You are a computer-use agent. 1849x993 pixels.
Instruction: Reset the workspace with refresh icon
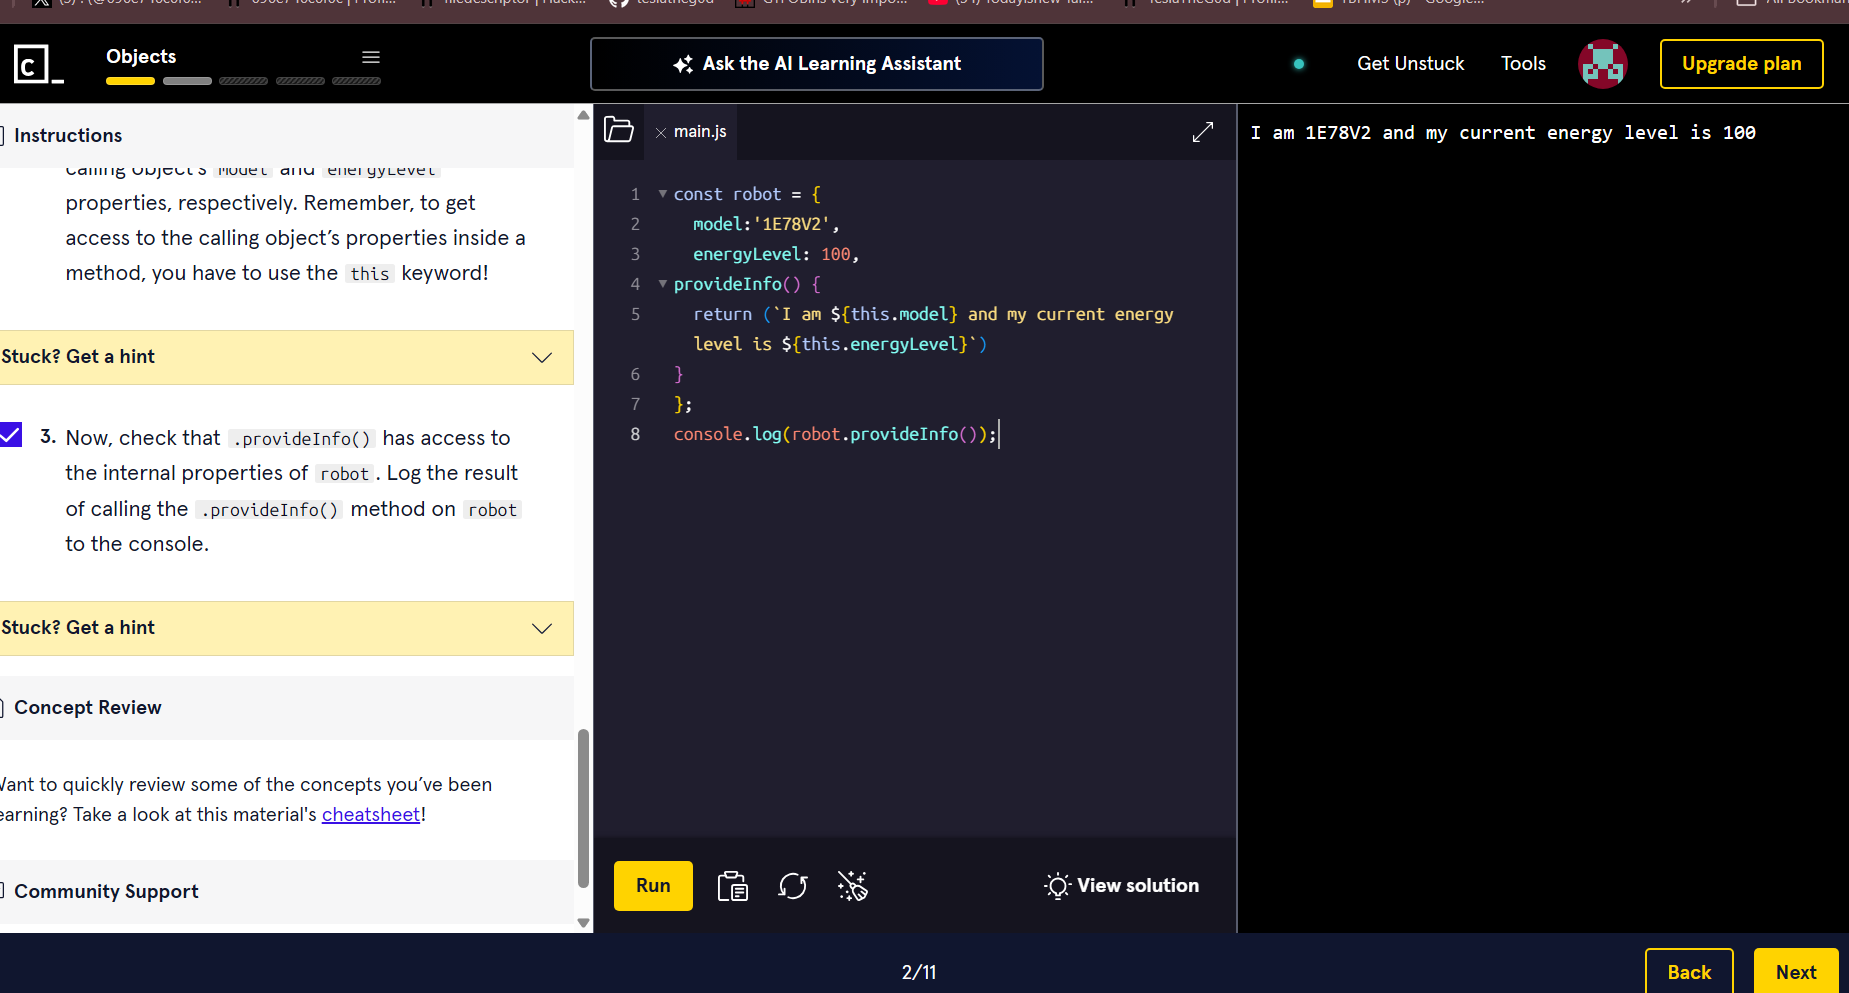[793, 886]
